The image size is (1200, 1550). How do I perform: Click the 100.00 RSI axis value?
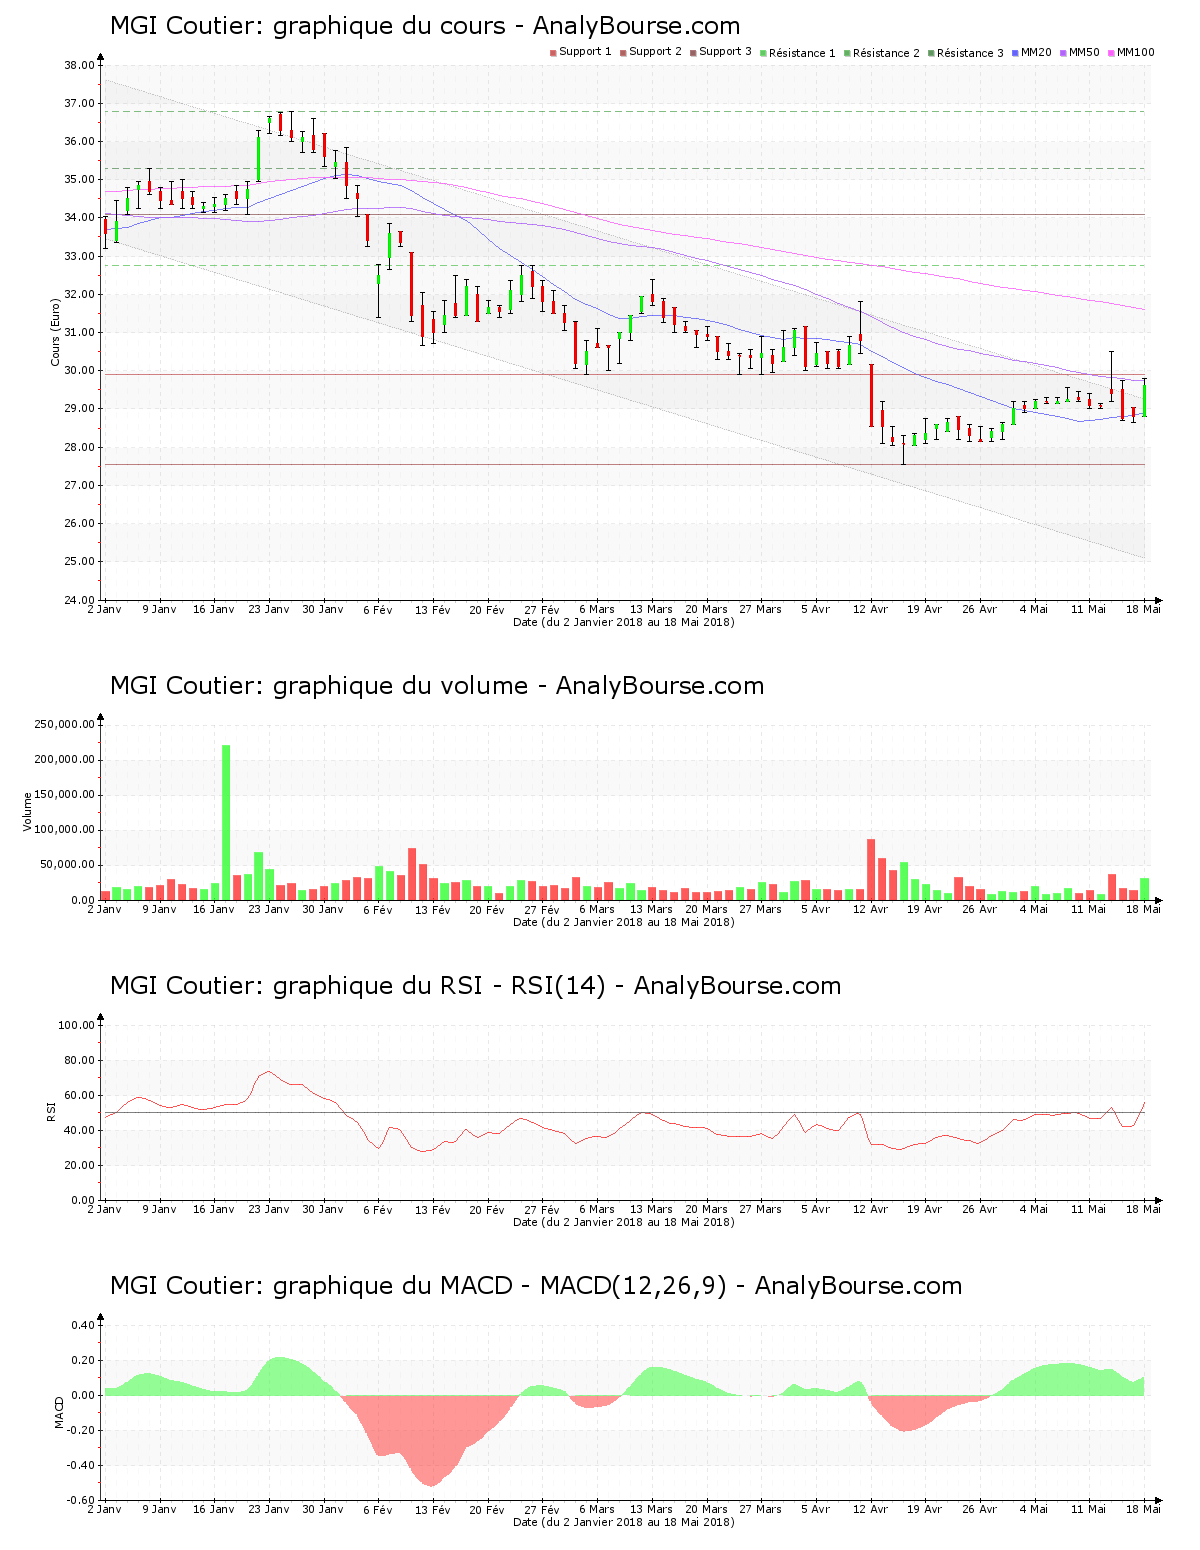pyautogui.click(x=76, y=1025)
